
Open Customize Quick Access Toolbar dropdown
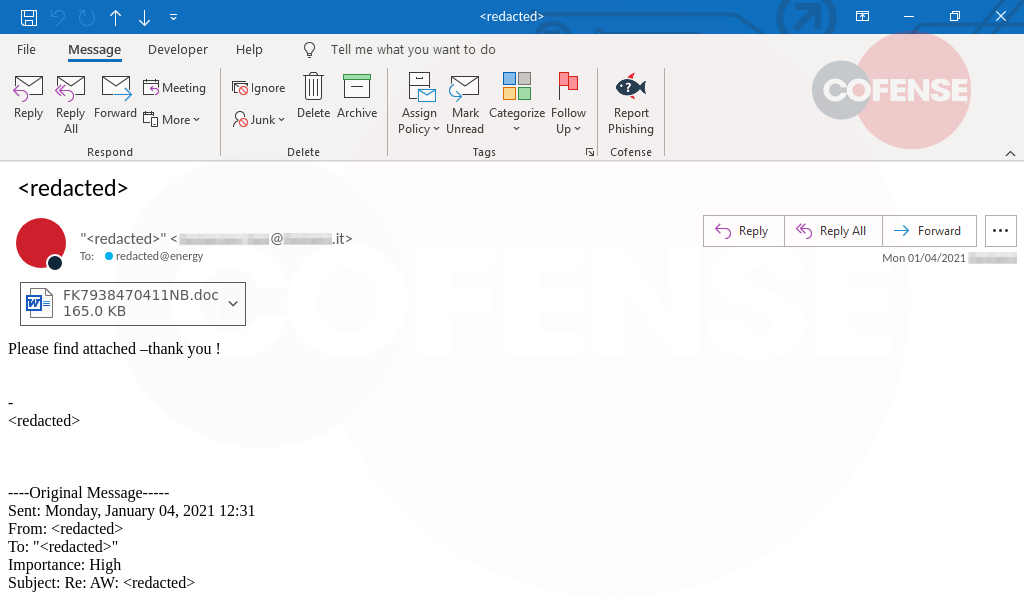pos(173,17)
